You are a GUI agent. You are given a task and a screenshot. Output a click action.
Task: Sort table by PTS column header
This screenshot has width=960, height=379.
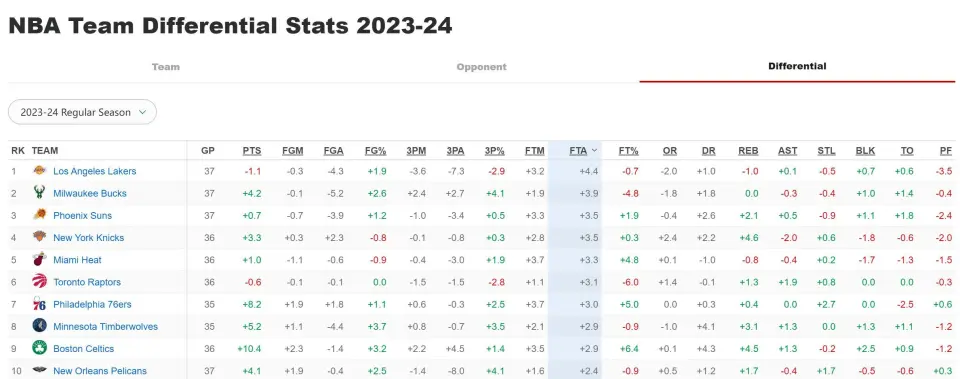coord(252,151)
